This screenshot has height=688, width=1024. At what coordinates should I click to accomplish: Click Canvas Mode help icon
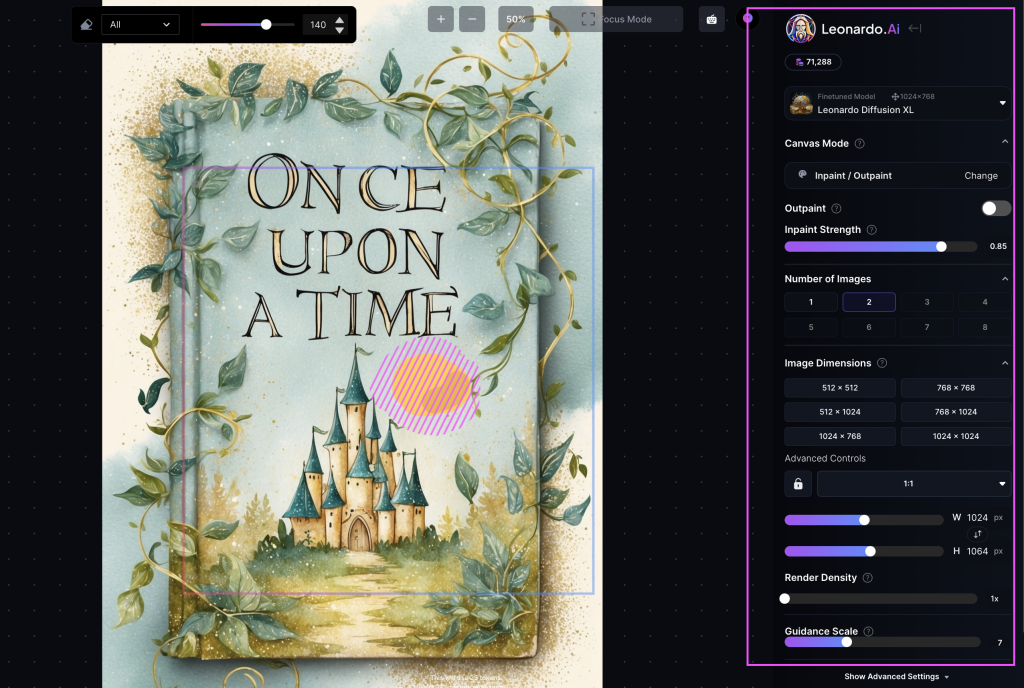(860, 144)
